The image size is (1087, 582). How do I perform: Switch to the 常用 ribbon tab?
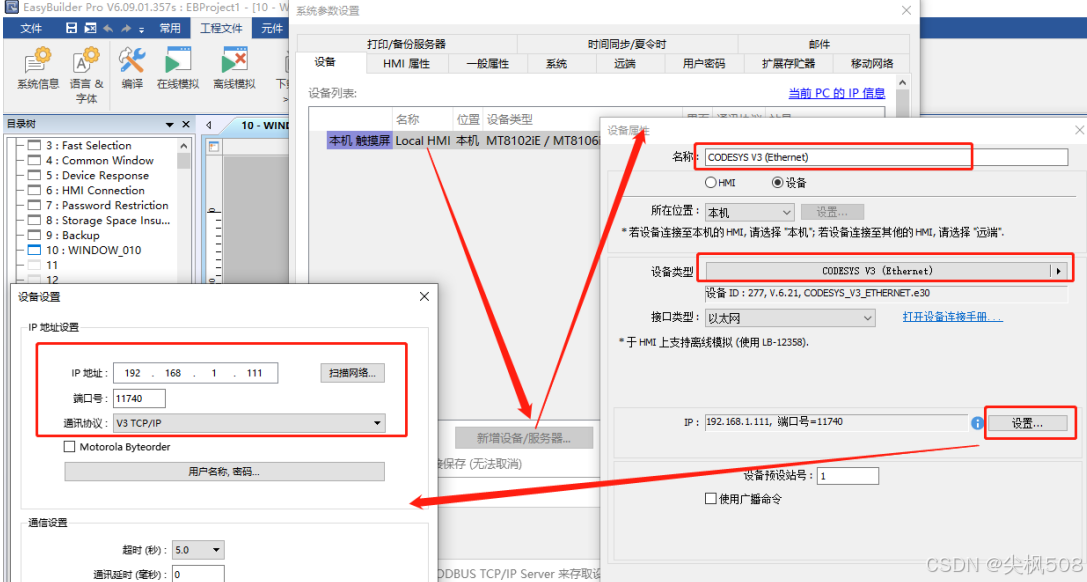point(170,28)
